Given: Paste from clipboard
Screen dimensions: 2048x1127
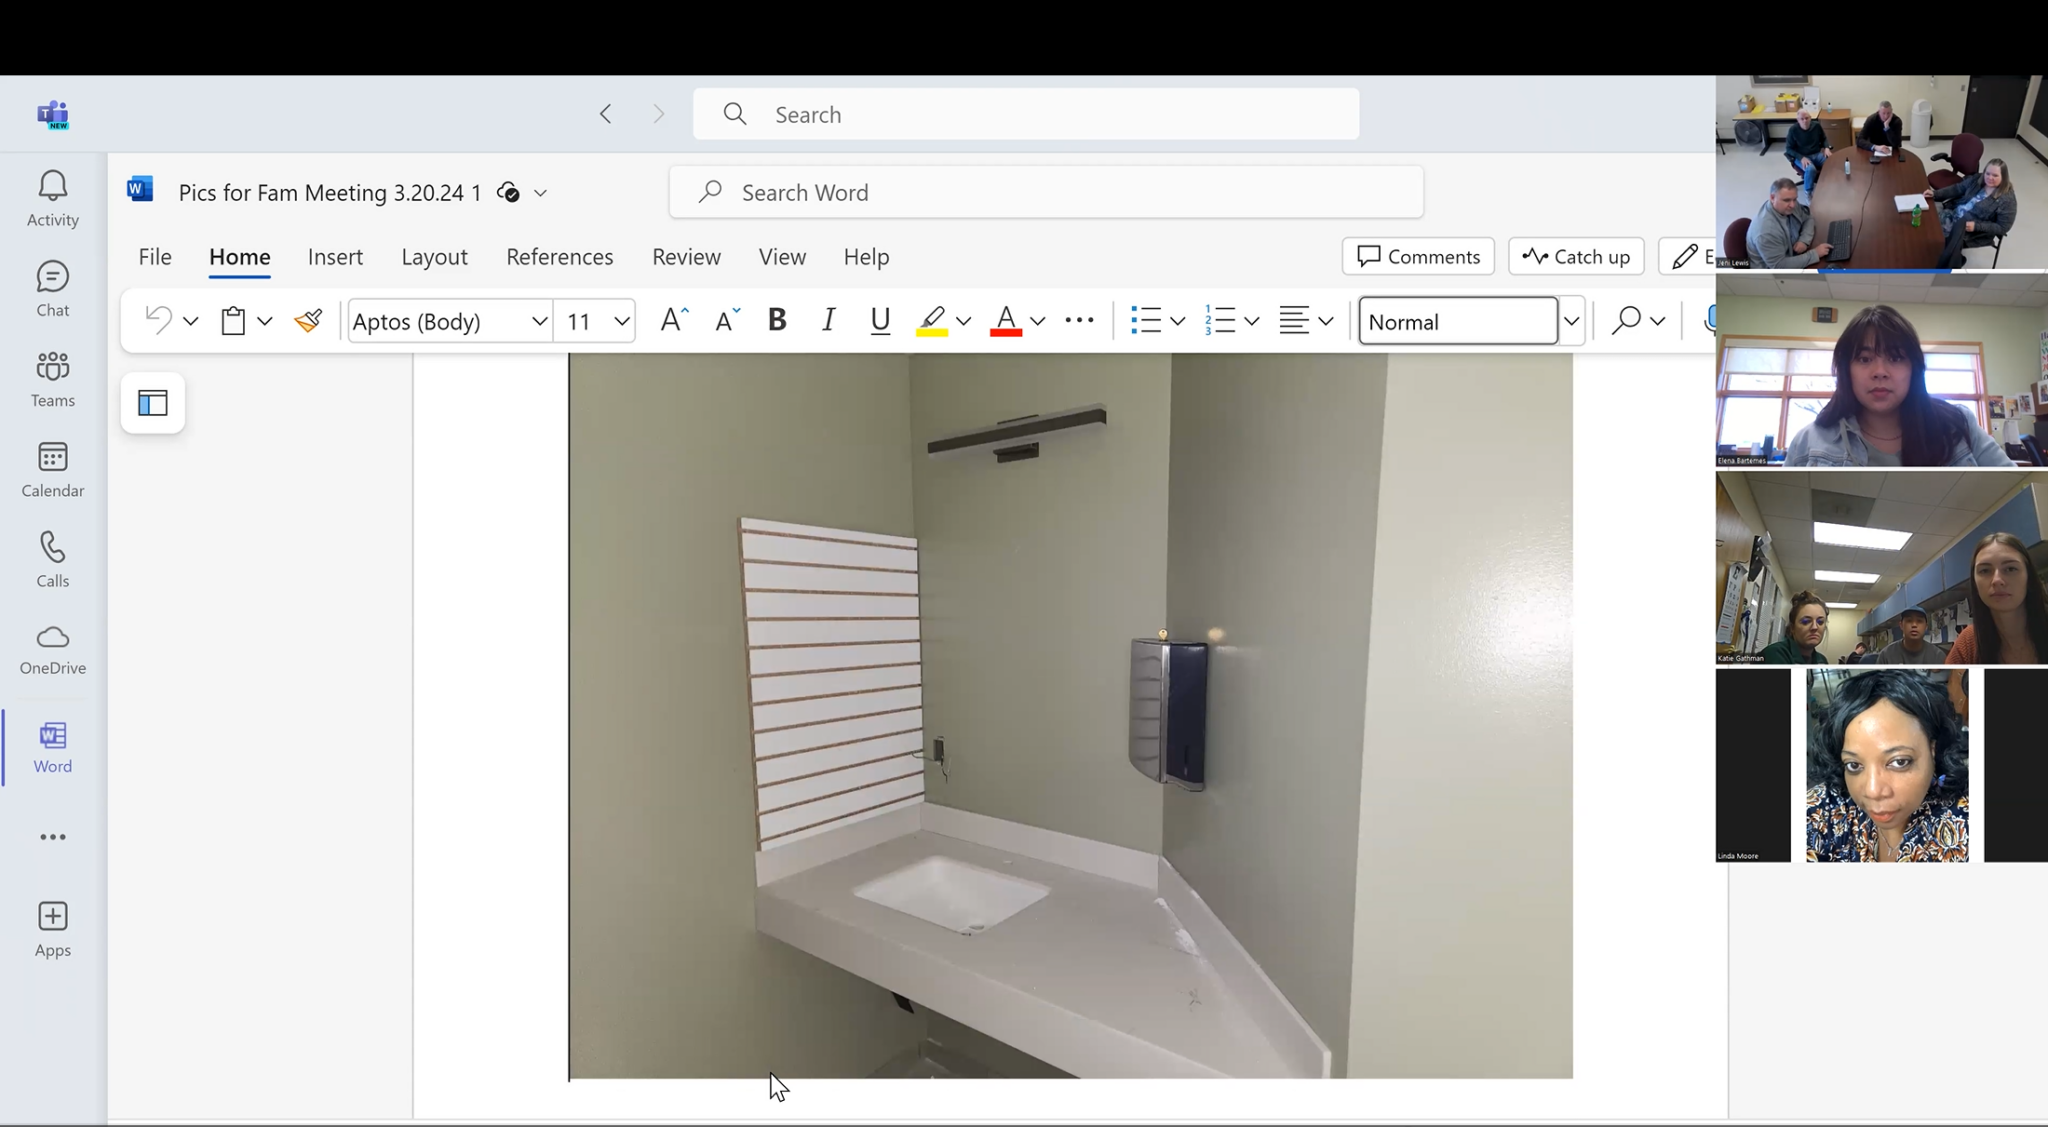Looking at the screenshot, I should [233, 320].
